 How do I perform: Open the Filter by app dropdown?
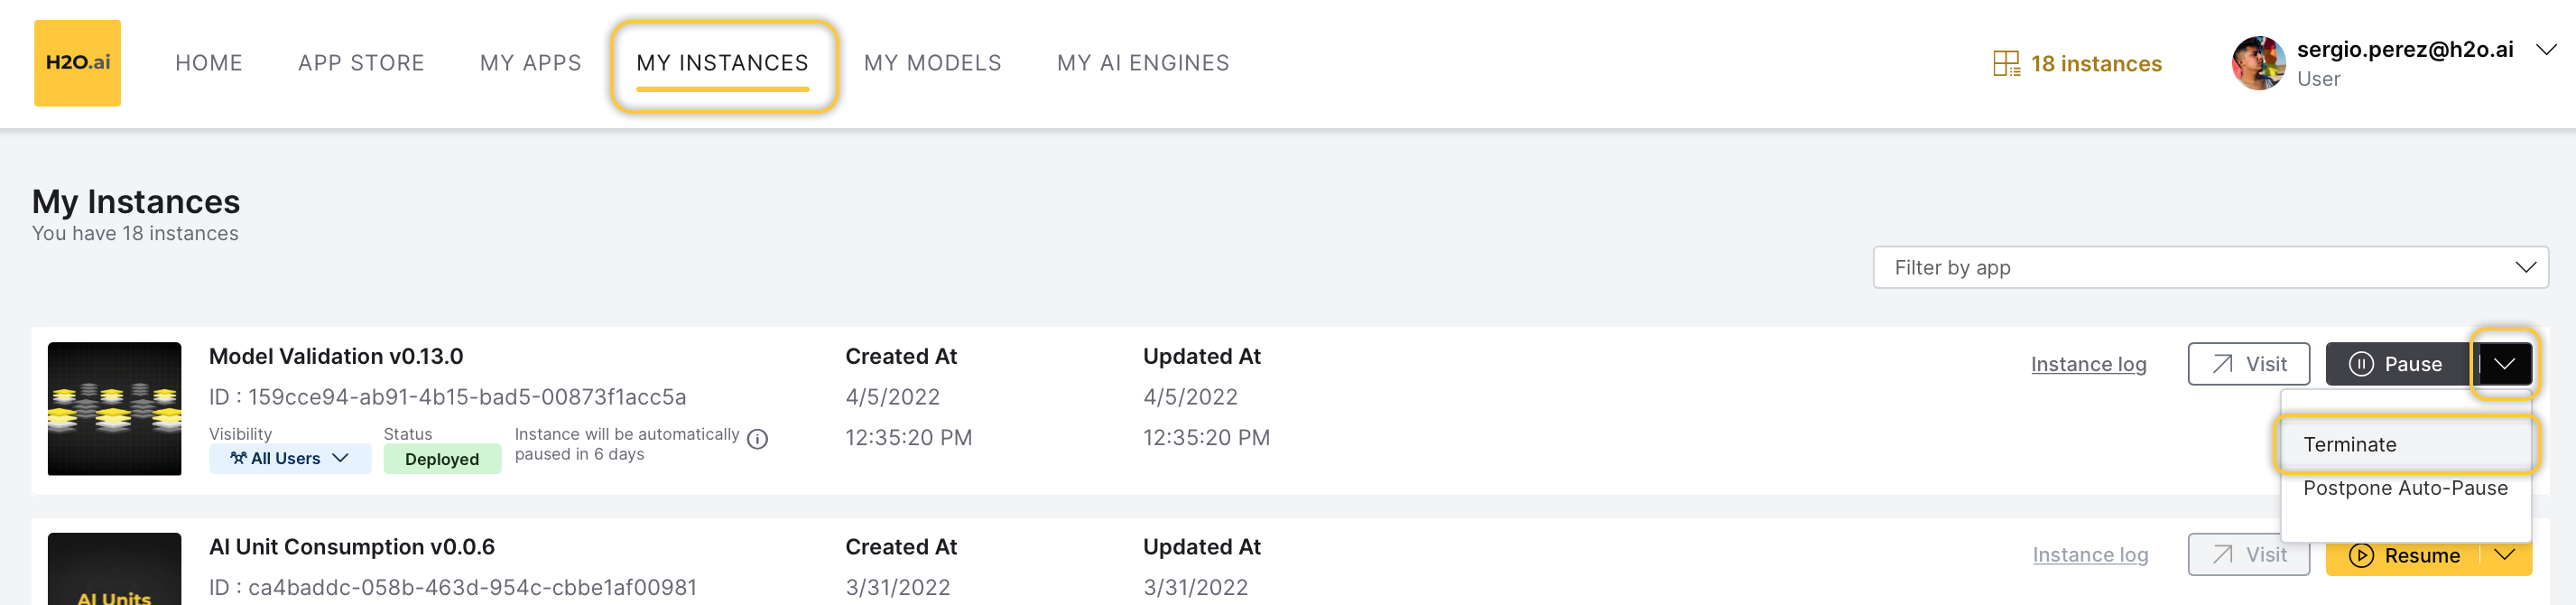(2209, 268)
